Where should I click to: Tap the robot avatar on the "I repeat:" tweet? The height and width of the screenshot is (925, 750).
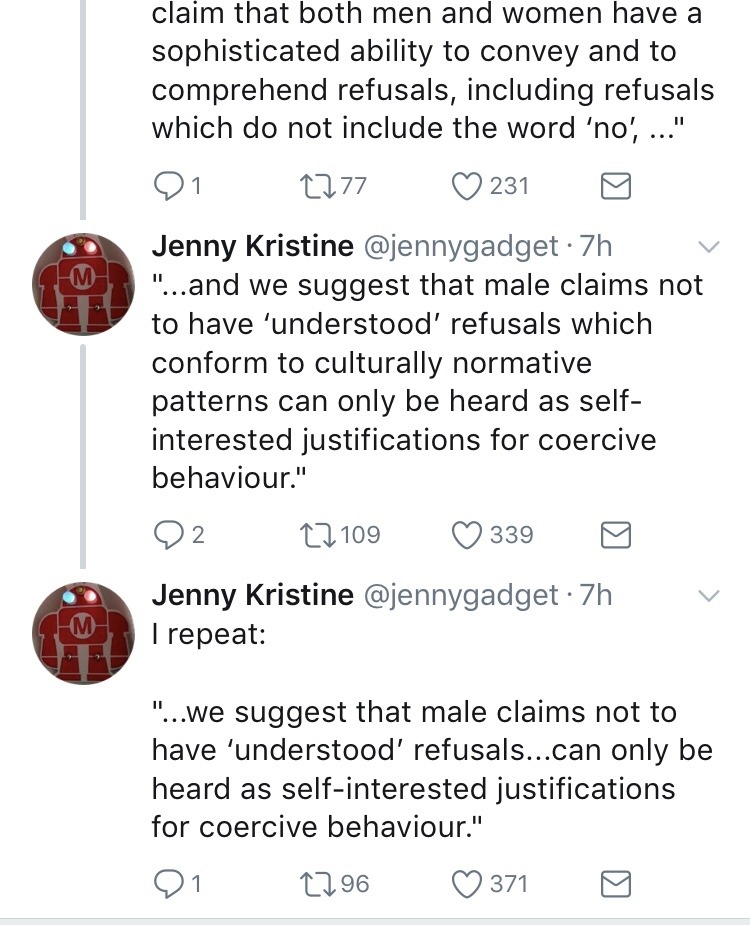84,634
